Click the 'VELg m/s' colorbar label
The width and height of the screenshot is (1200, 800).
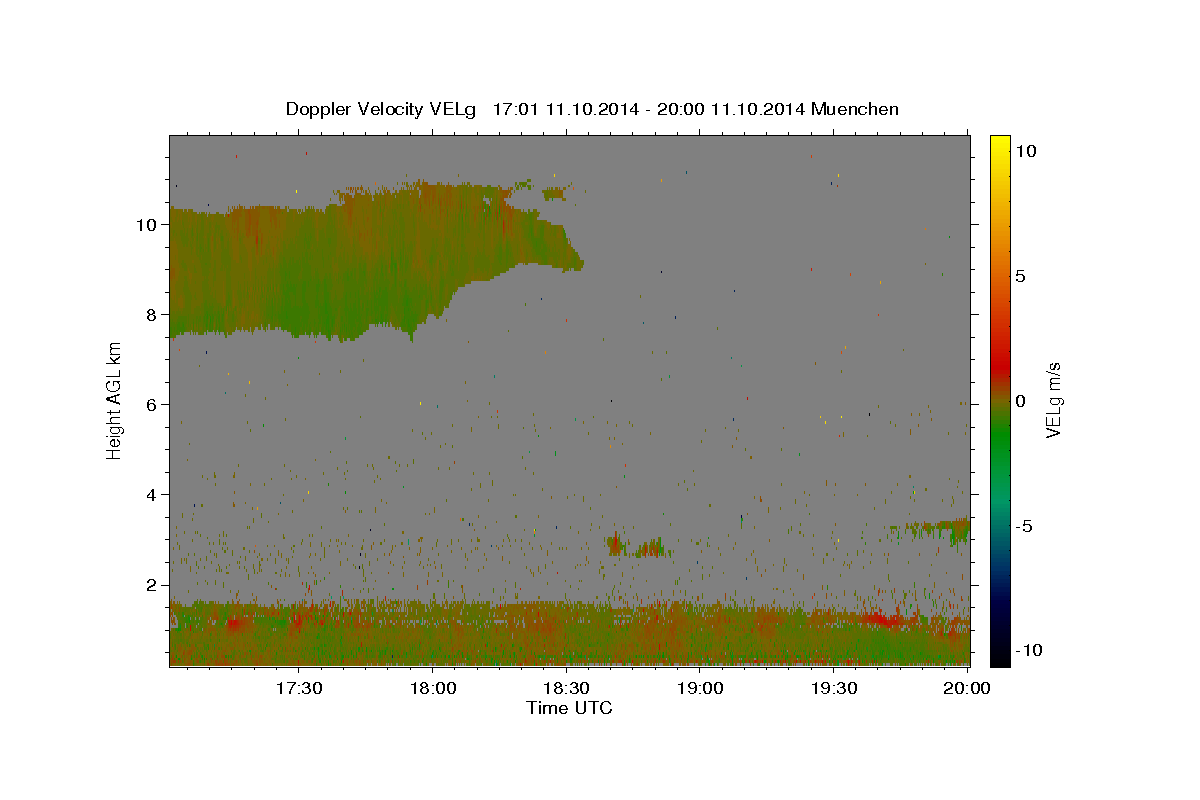1053,400
